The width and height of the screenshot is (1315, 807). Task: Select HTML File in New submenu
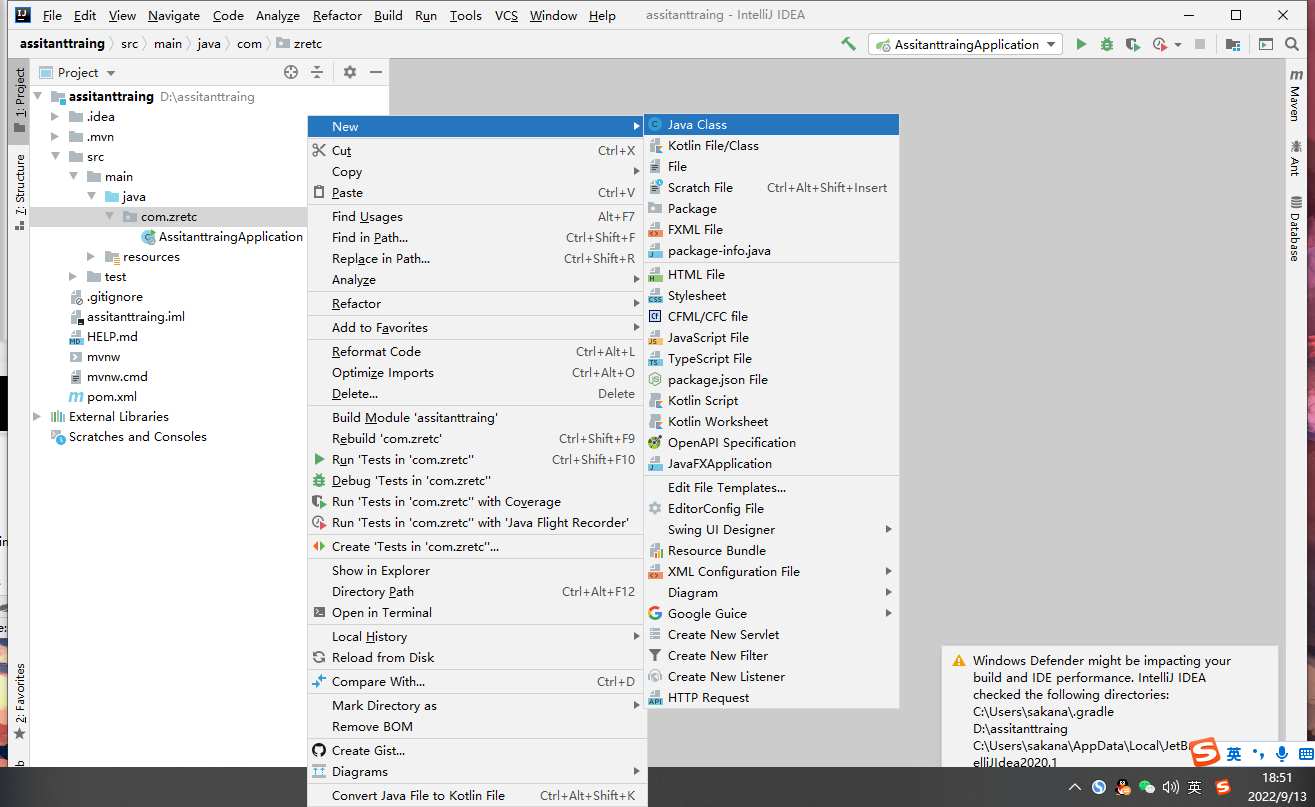pos(771,275)
